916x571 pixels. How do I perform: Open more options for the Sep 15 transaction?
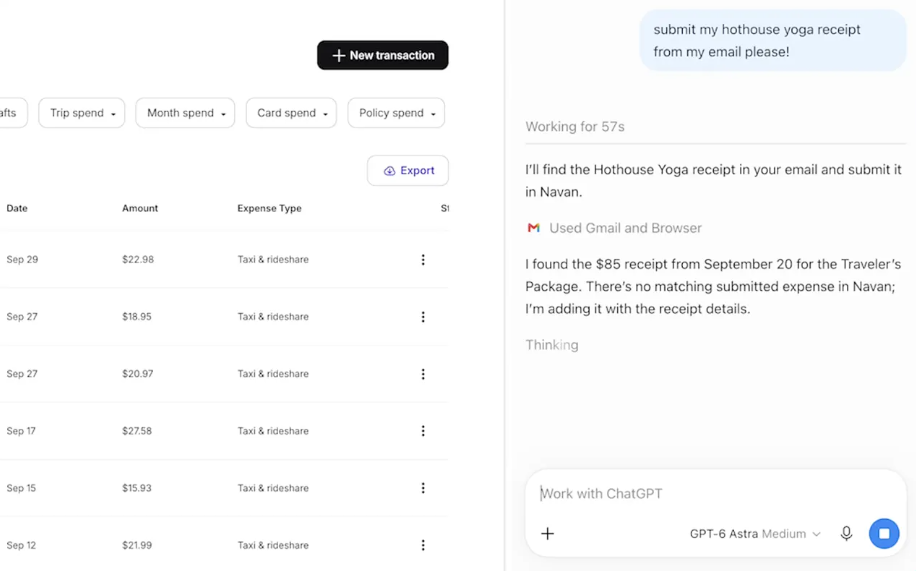click(423, 488)
